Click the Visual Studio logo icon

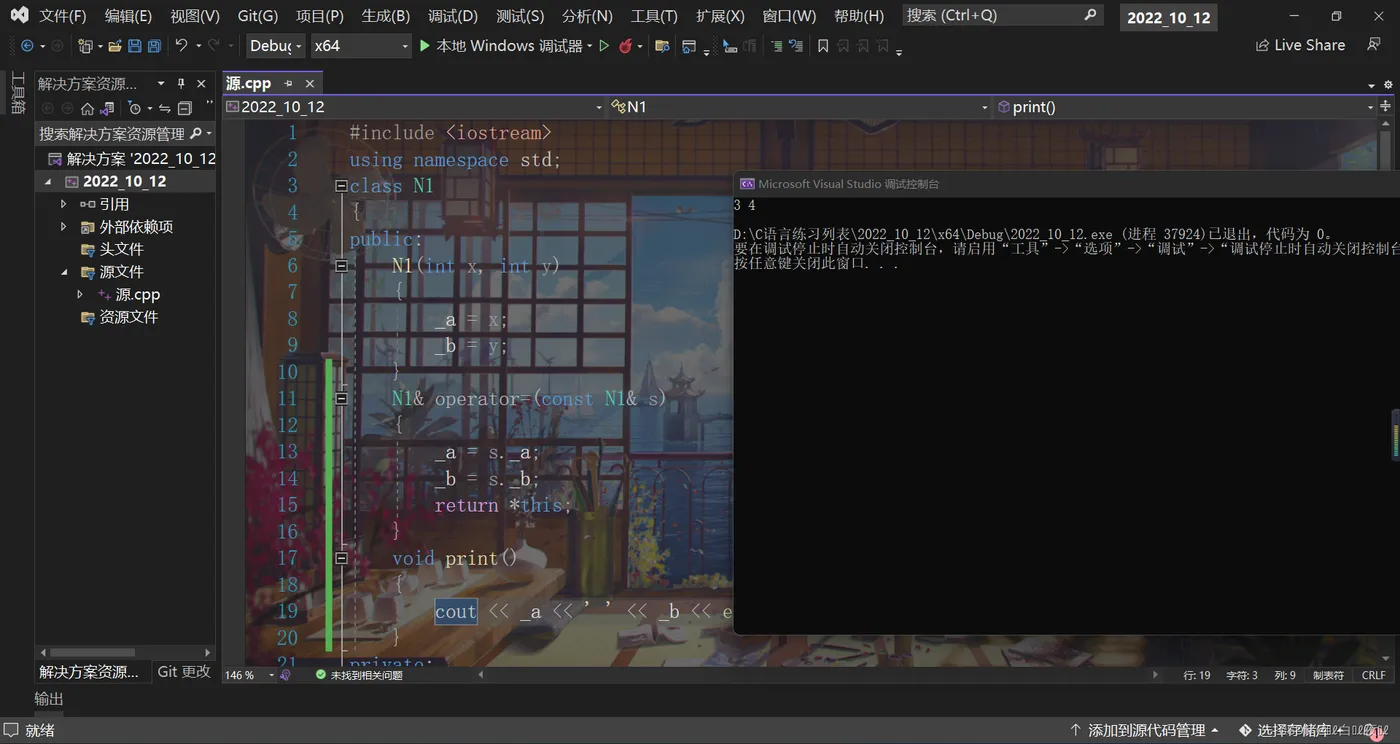(19, 16)
